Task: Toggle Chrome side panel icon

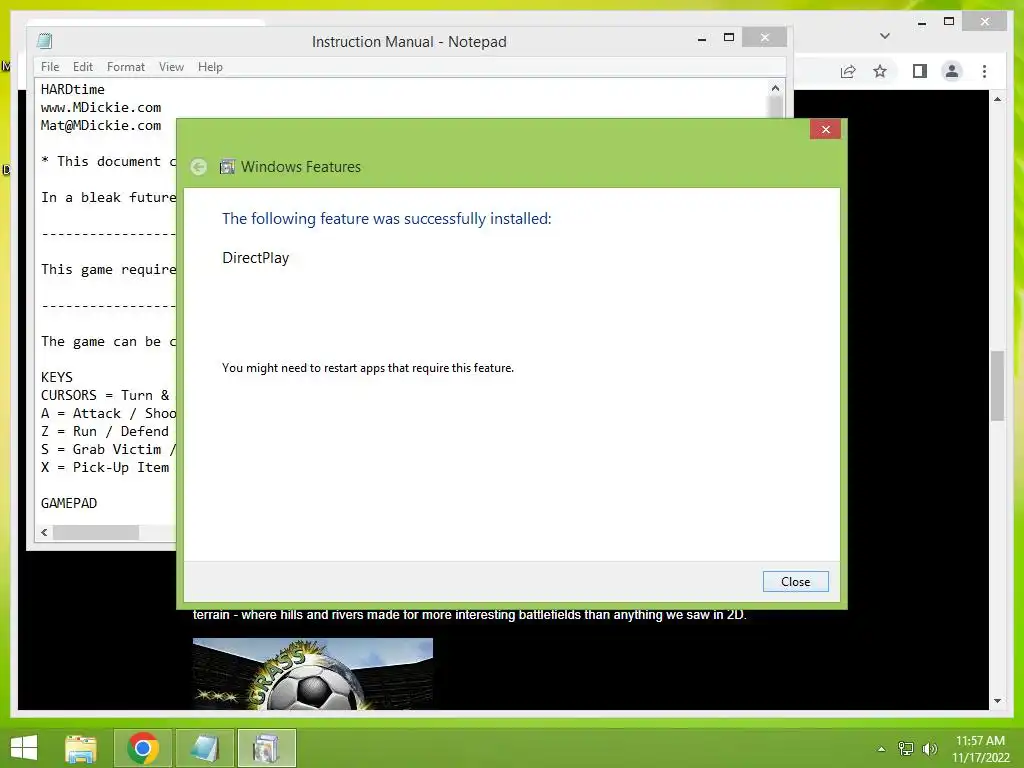Action: (920, 71)
